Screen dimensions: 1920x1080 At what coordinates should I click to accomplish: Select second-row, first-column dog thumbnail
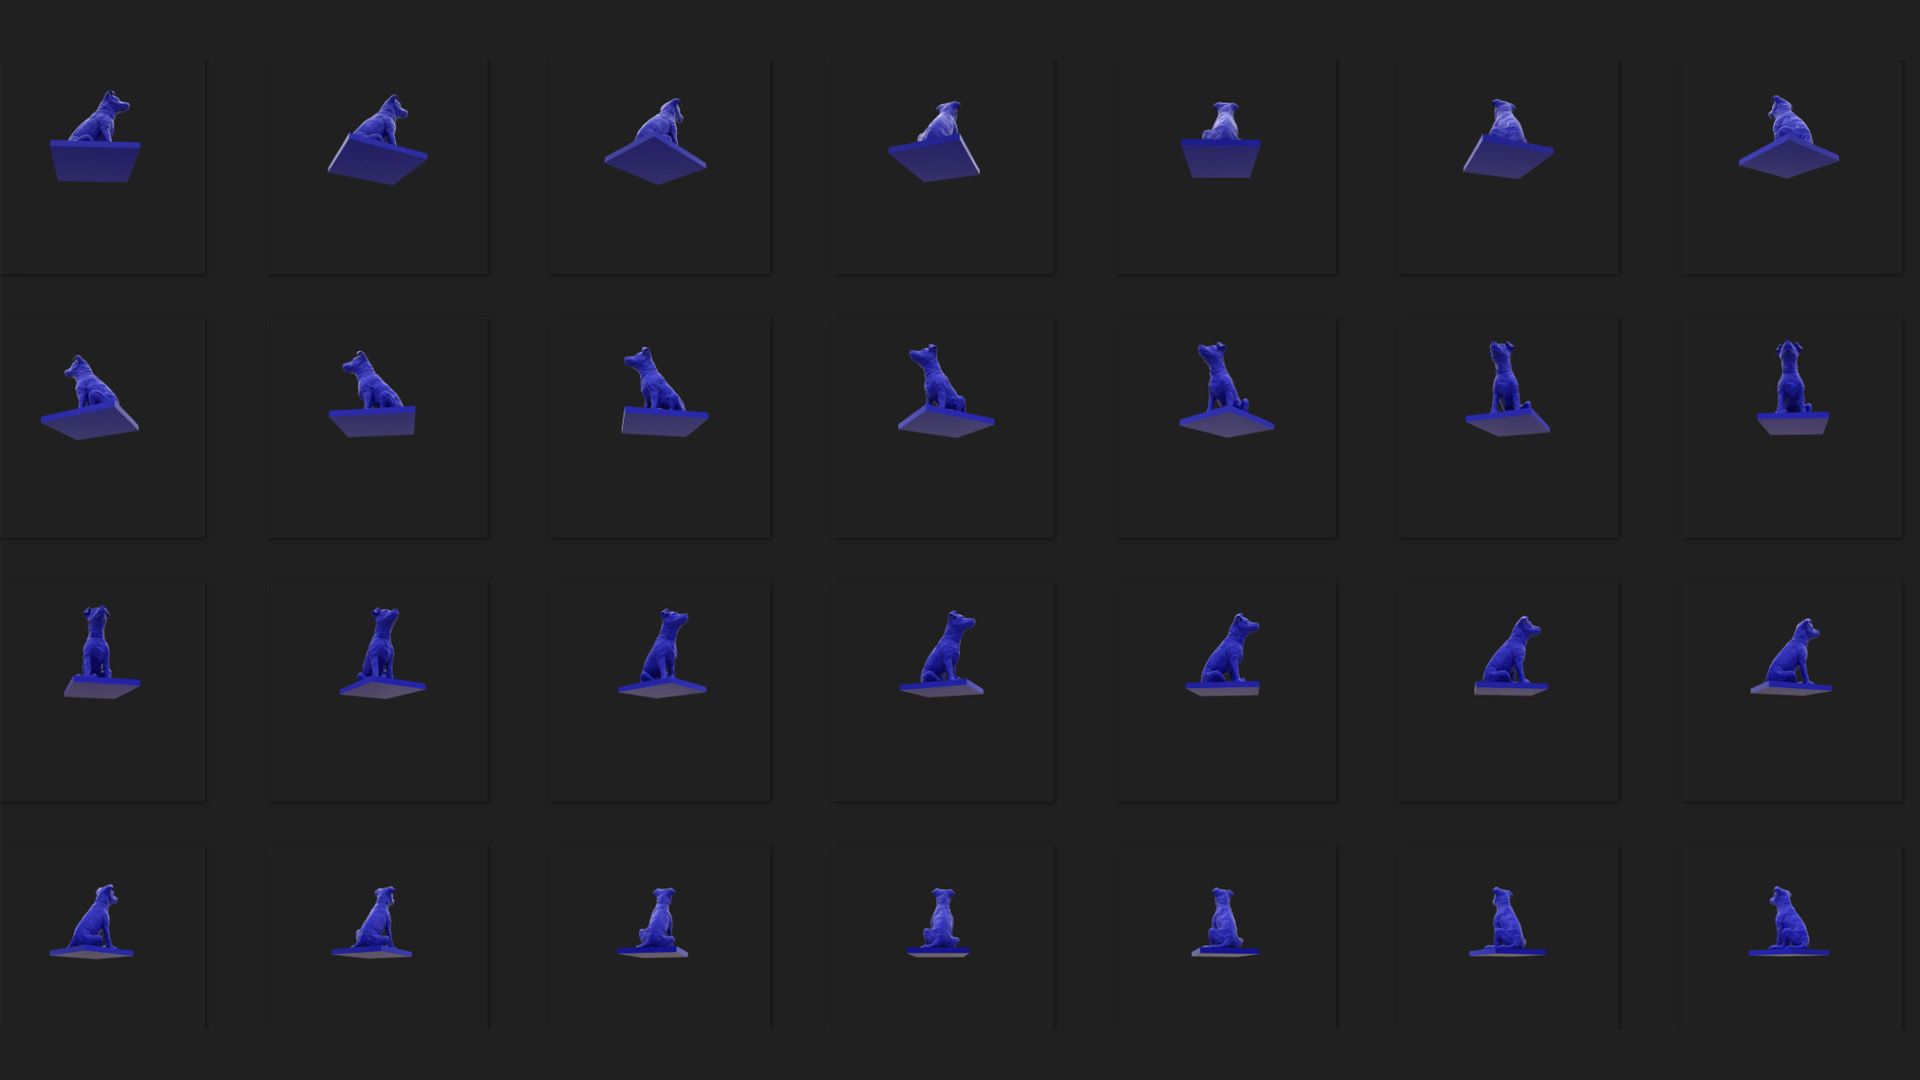tap(102, 428)
